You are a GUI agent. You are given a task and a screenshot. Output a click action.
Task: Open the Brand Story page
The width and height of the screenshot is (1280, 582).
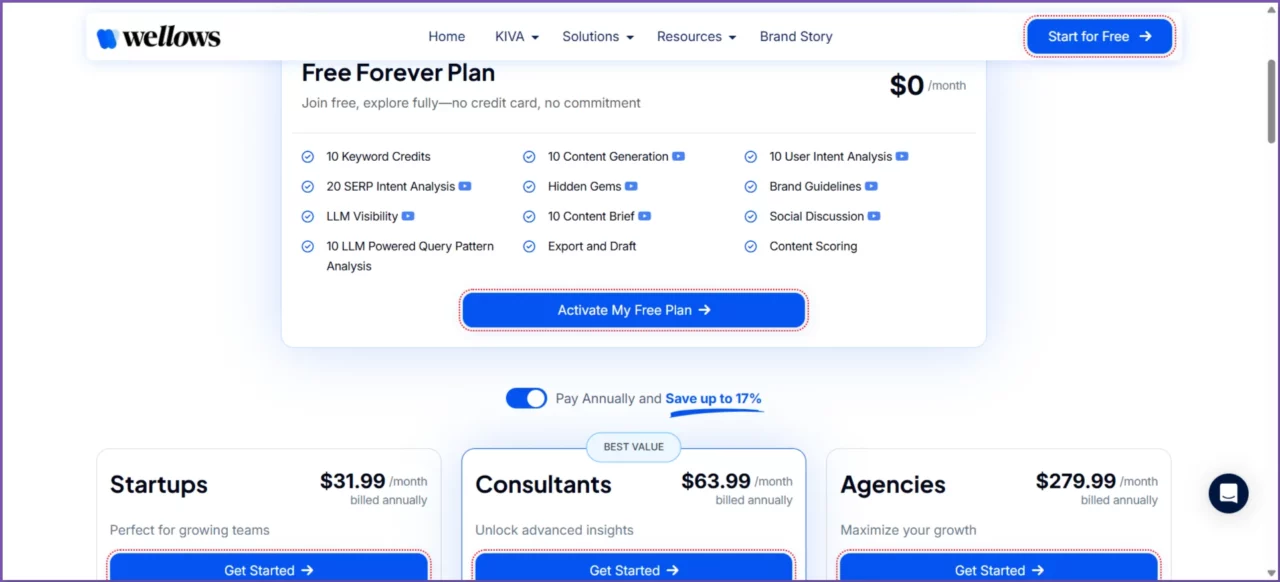pos(796,36)
